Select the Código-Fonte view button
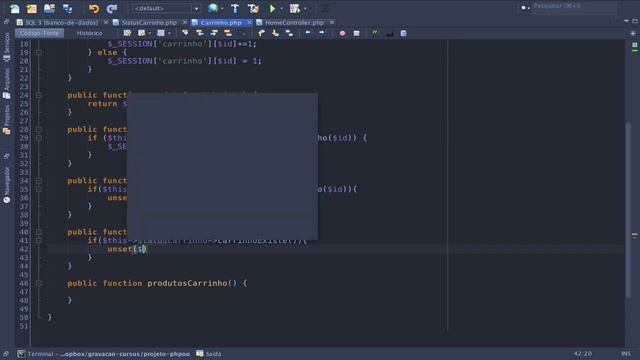The image size is (640, 360). click(39, 33)
